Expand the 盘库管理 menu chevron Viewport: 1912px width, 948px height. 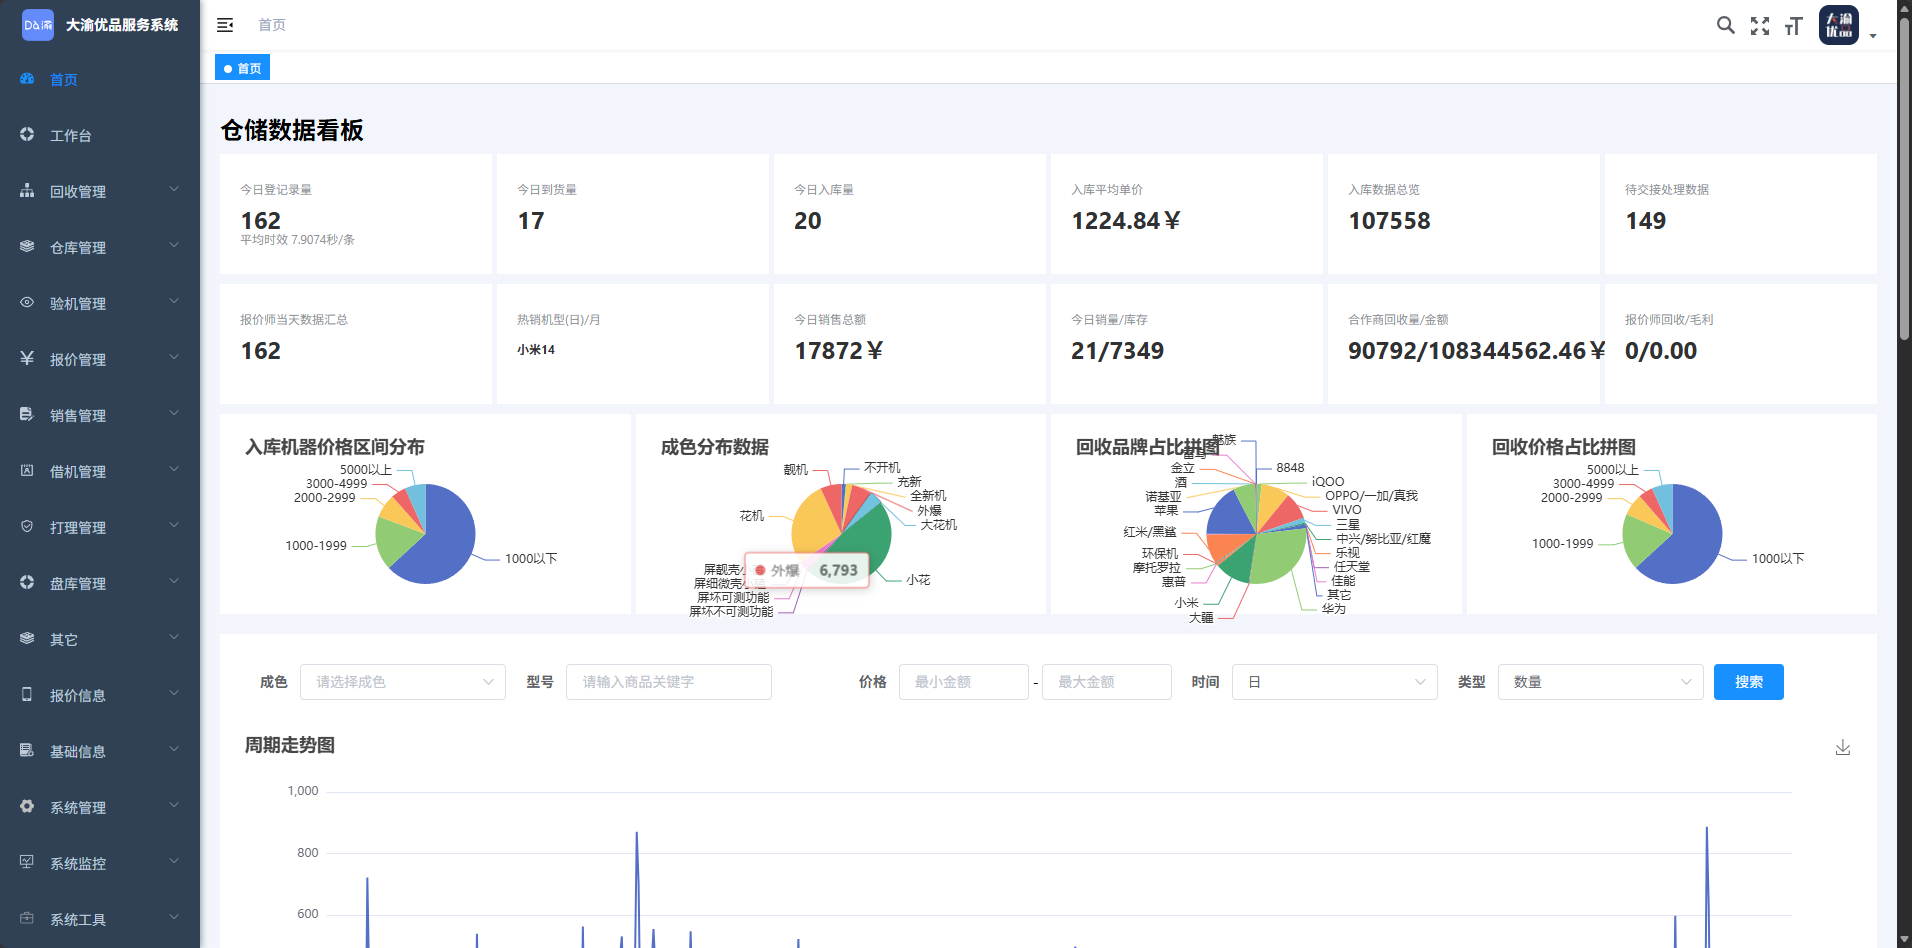point(174,581)
